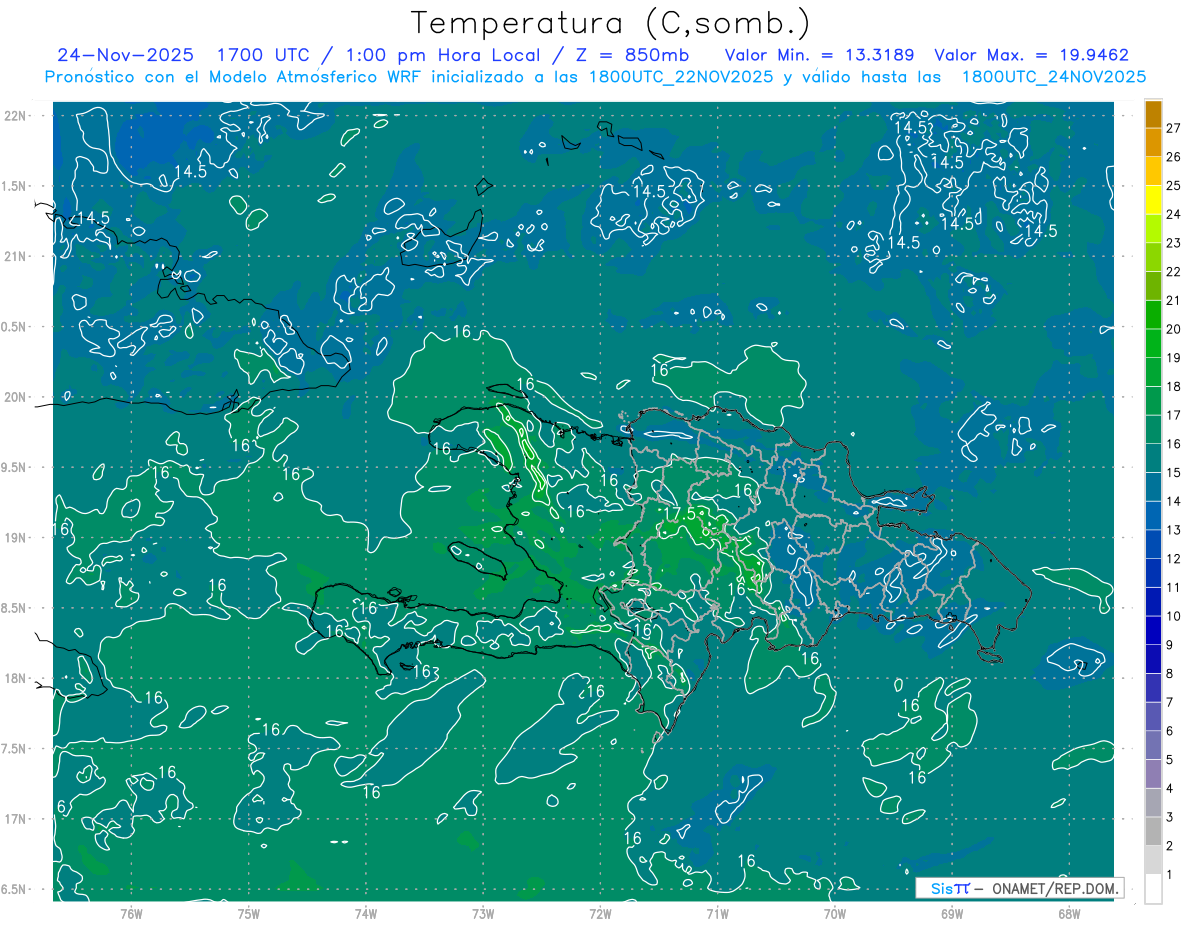Click the '22N' latitude axis label
The width and height of the screenshot is (1200, 927).
point(16,115)
